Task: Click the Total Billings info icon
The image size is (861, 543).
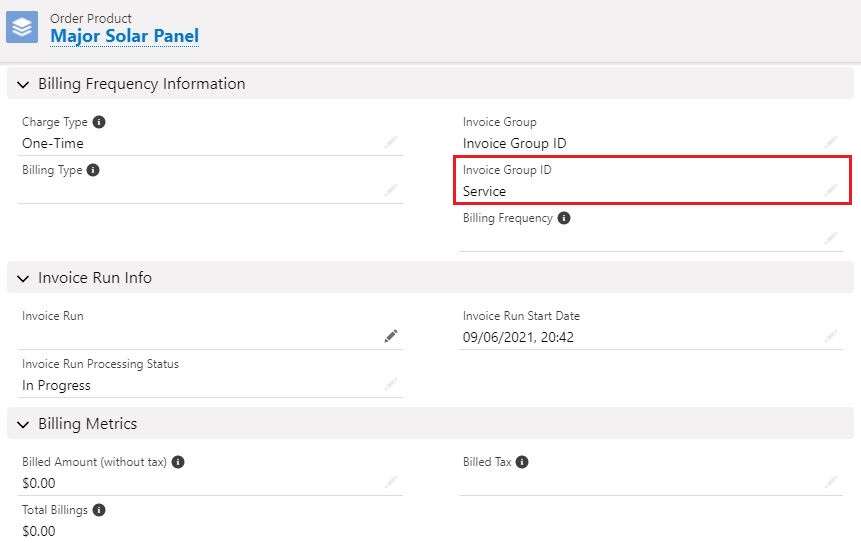Action: pyautogui.click(x=99, y=510)
